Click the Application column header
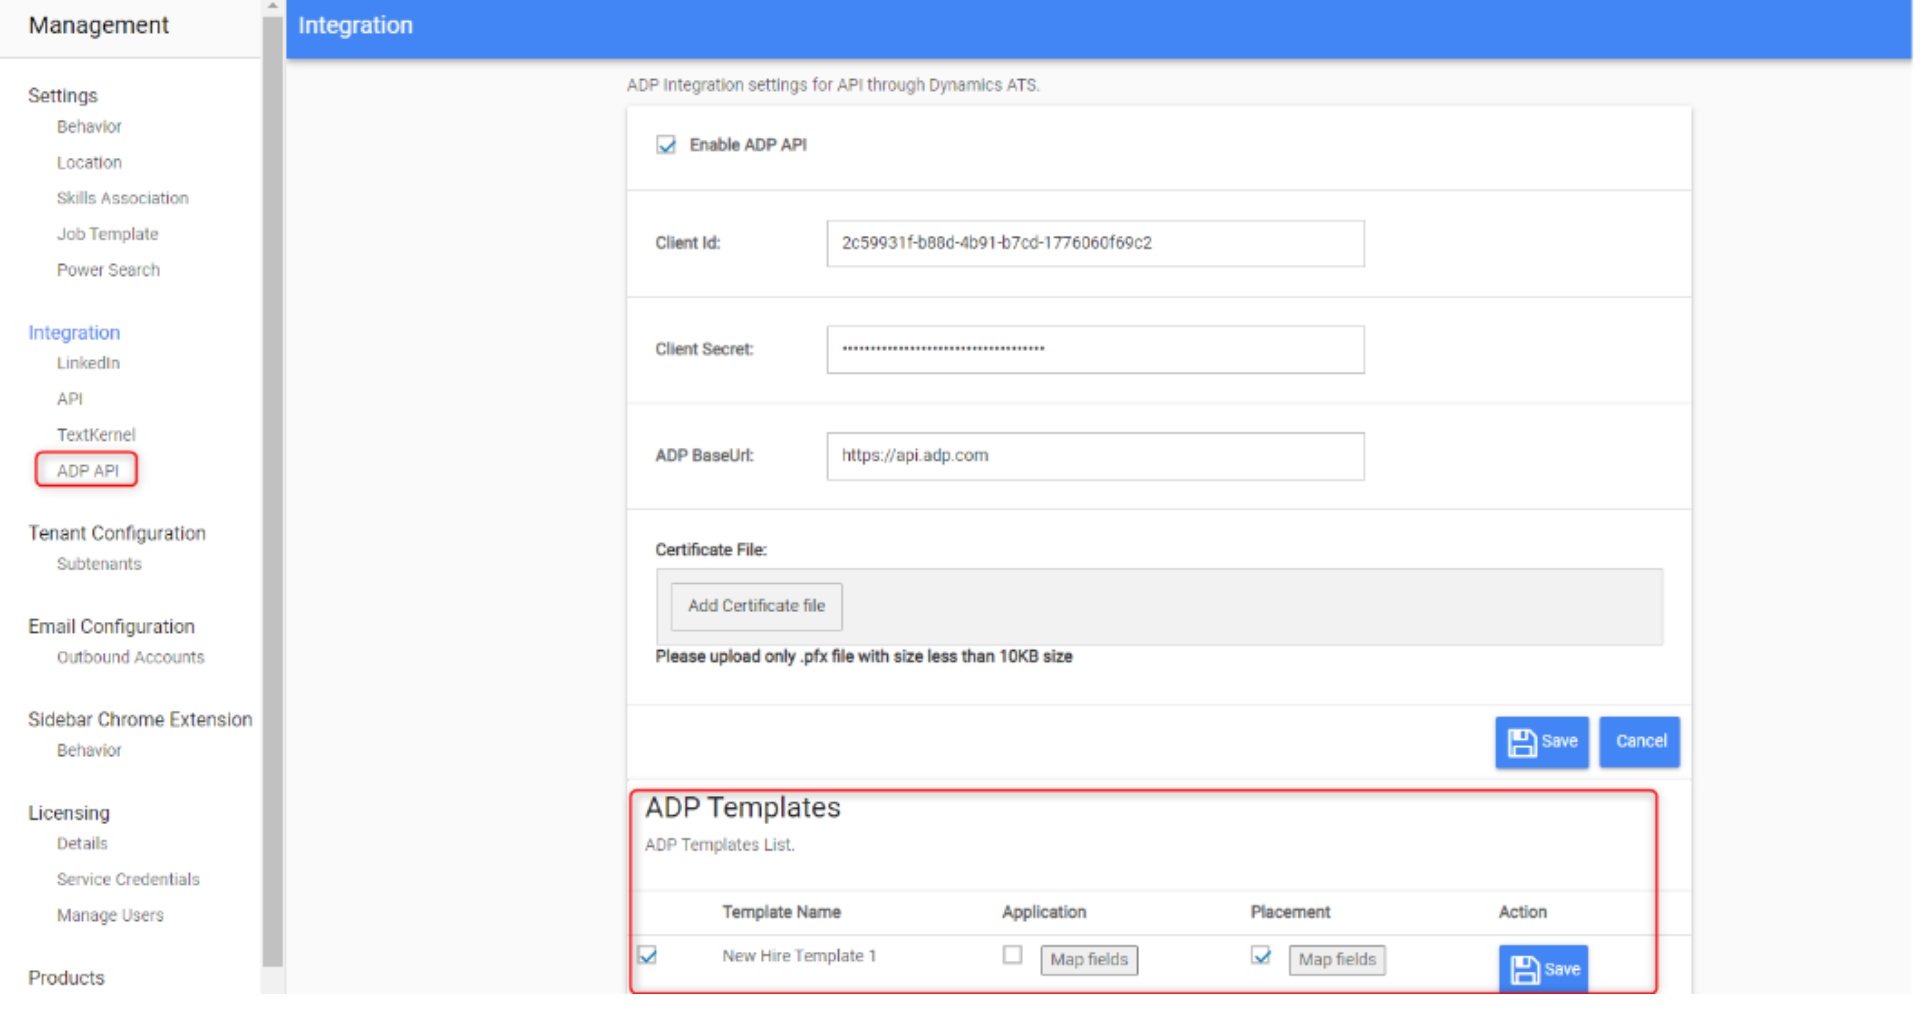Screen dimensions: 1920x1011 1044,912
